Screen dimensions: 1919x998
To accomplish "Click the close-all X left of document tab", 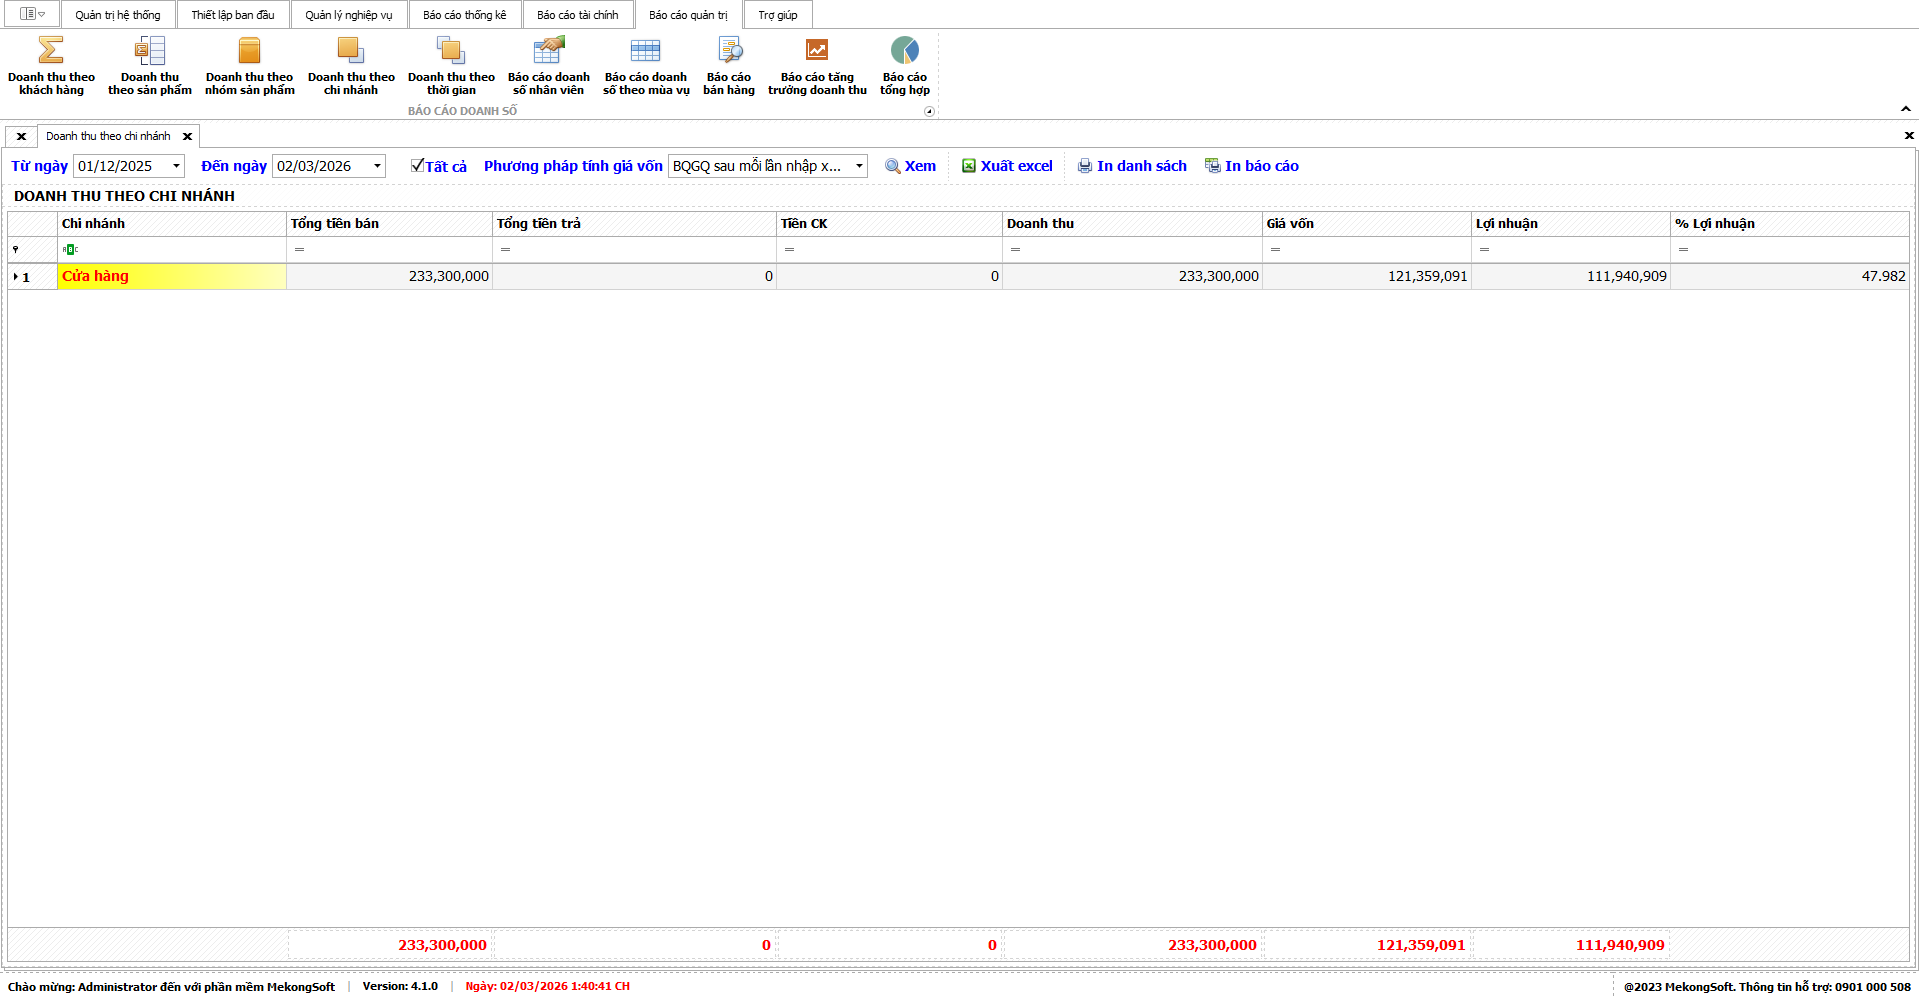I will 21,136.
